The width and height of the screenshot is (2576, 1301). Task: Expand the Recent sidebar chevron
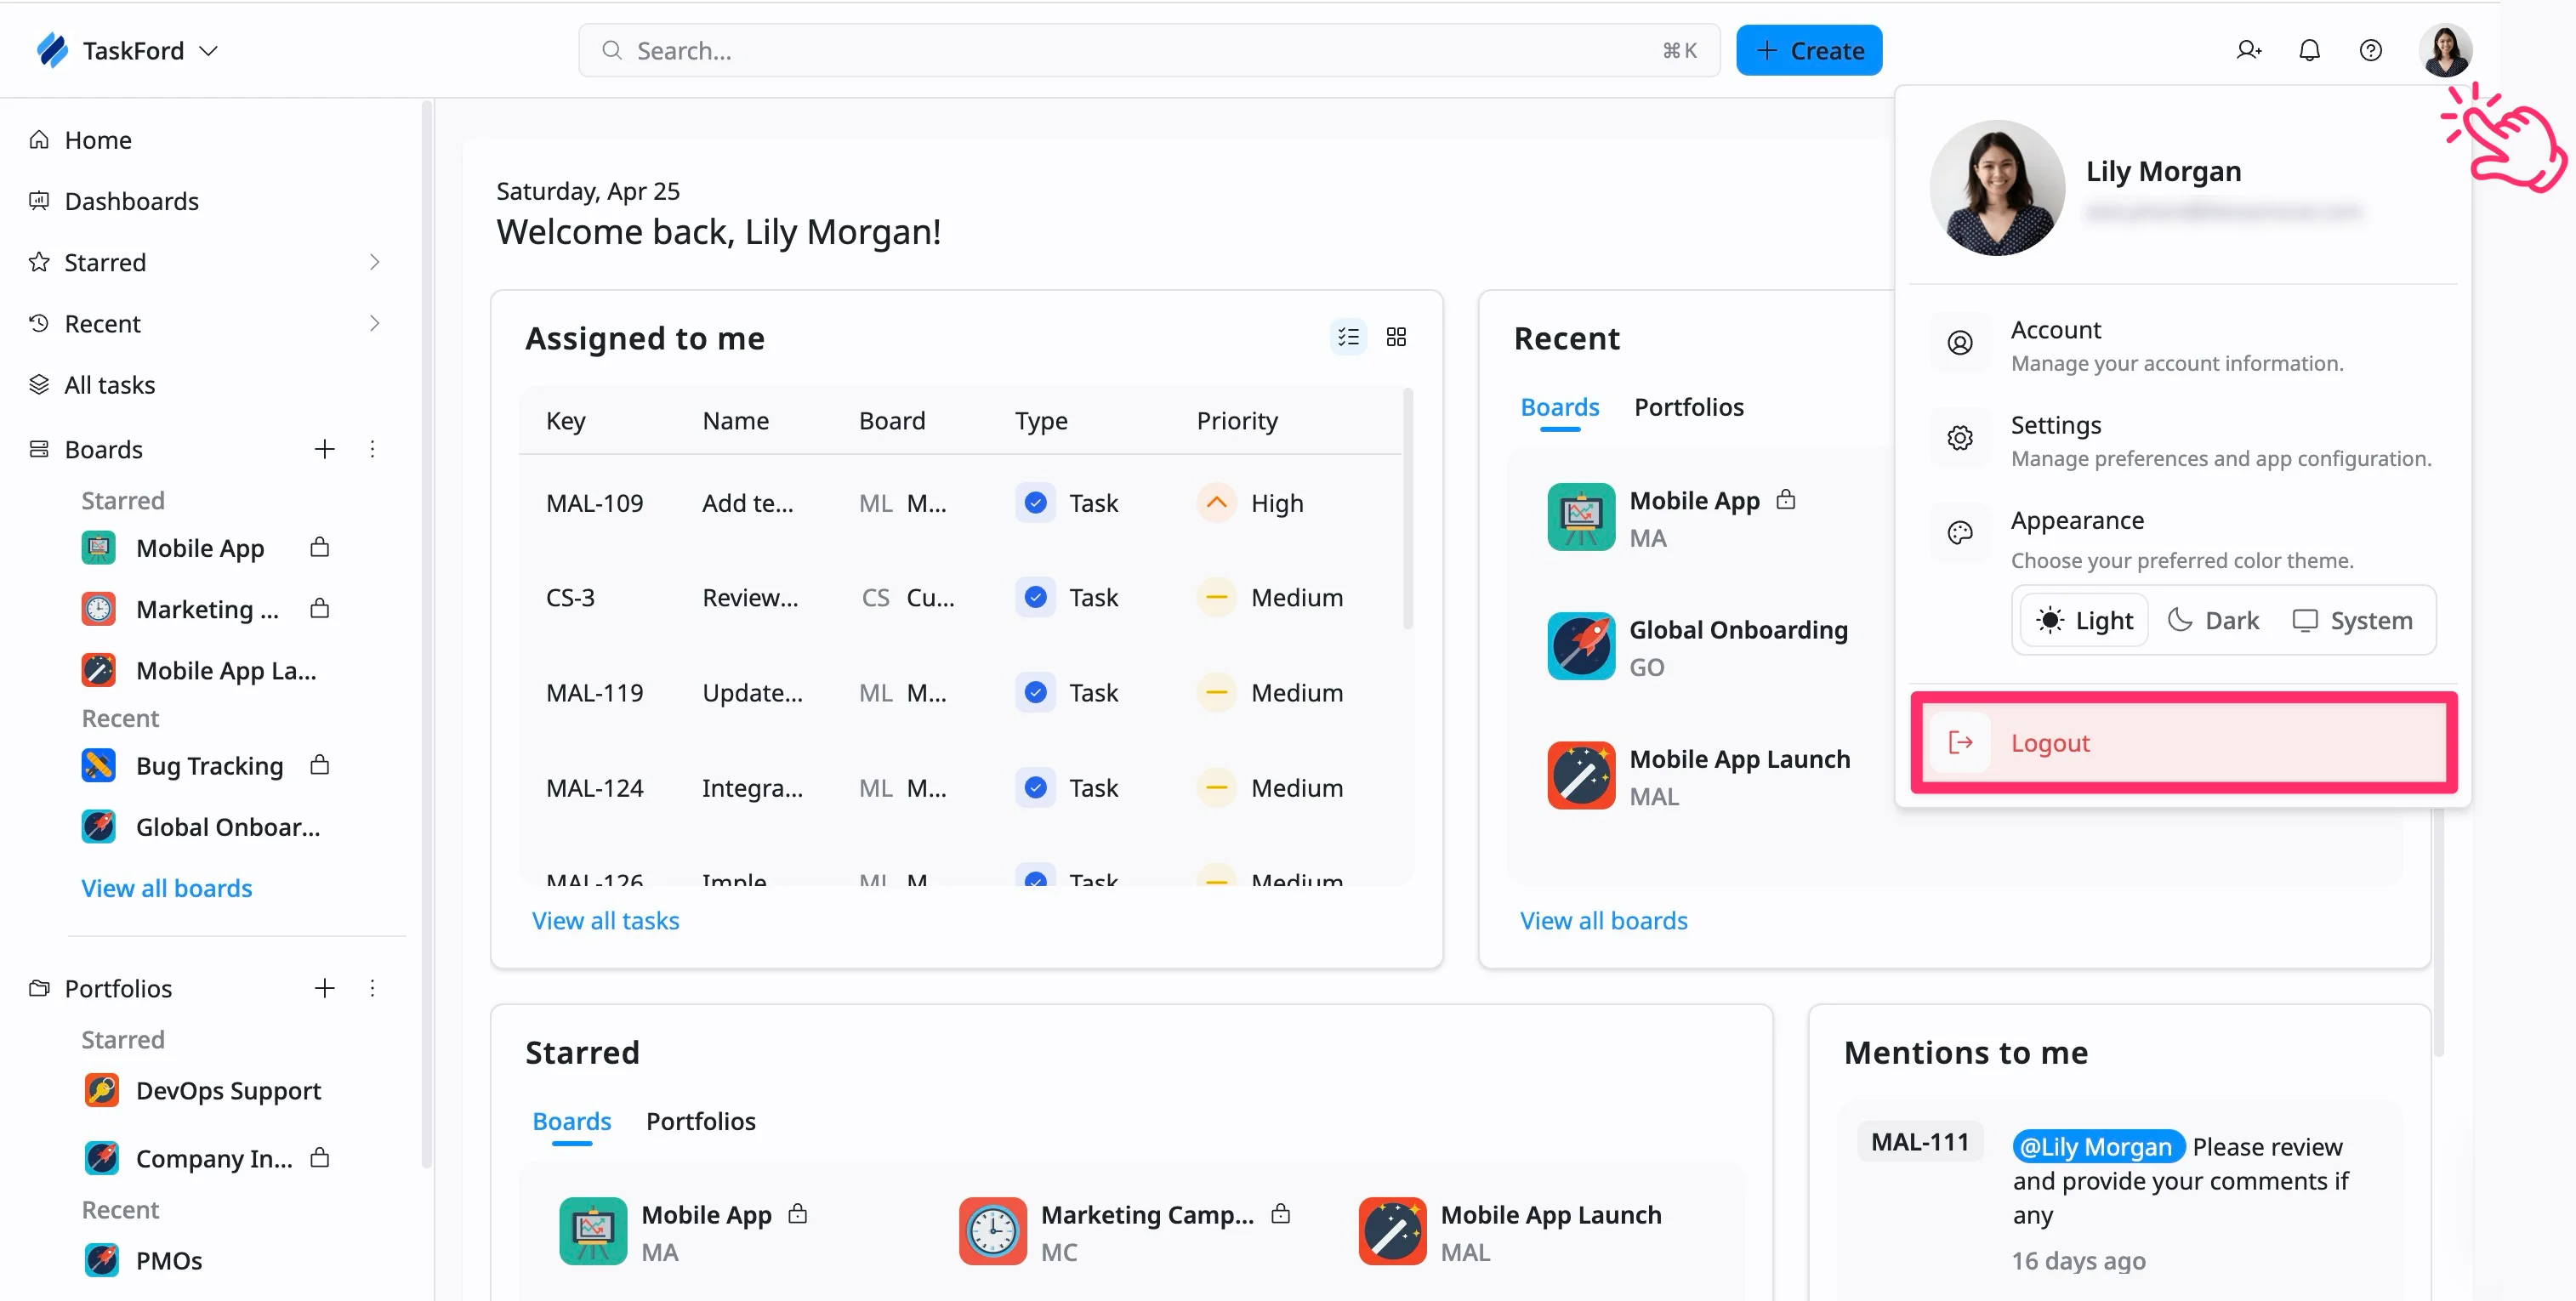375,323
